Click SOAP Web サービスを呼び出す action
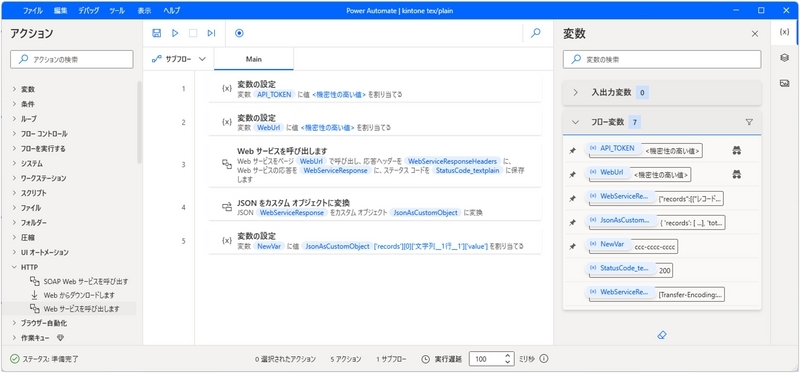This screenshot has height=373, width=800. pos(85,281)
